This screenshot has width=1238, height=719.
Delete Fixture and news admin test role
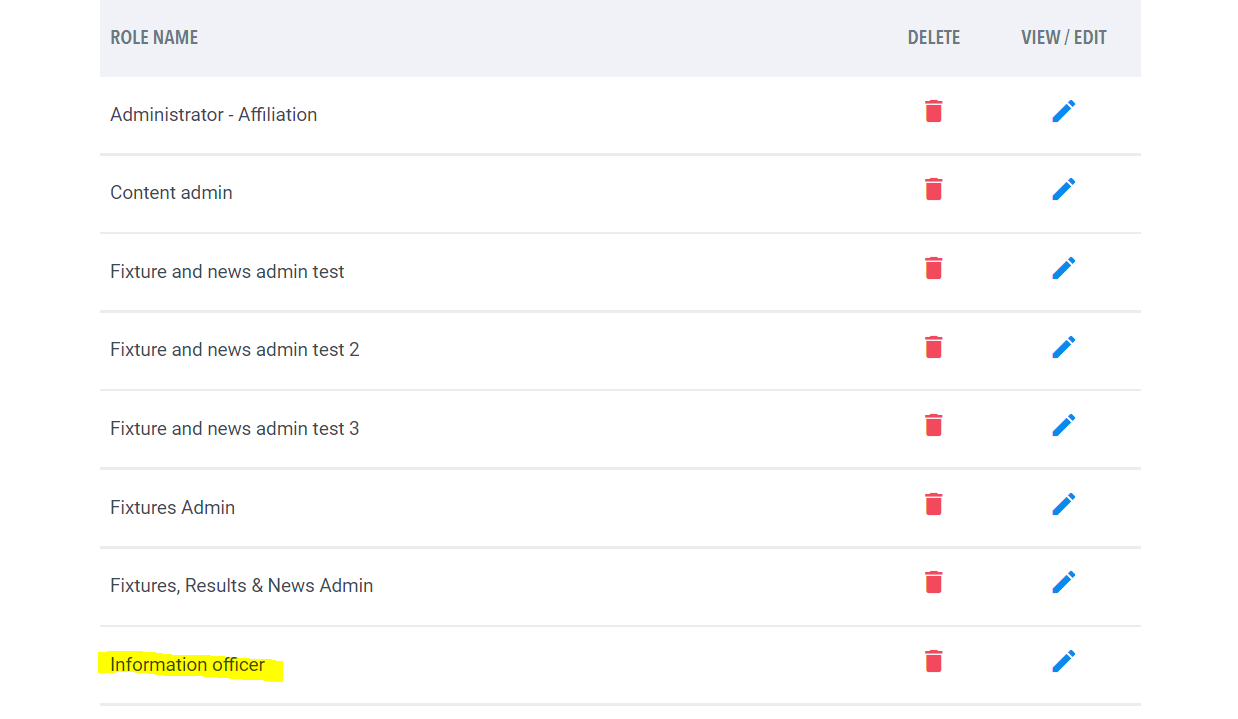coord(934,268)
